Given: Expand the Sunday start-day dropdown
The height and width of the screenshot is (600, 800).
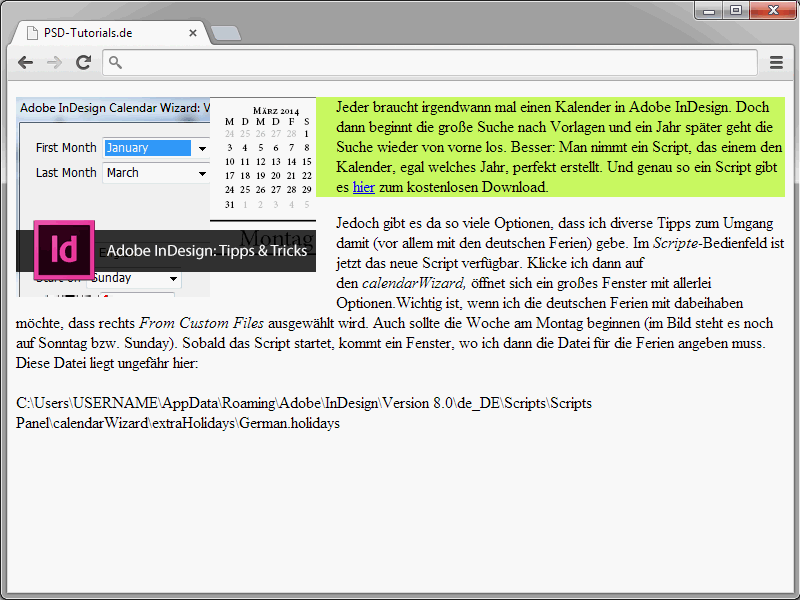Looking at the screenshot, I should click(x=135, y=278).
